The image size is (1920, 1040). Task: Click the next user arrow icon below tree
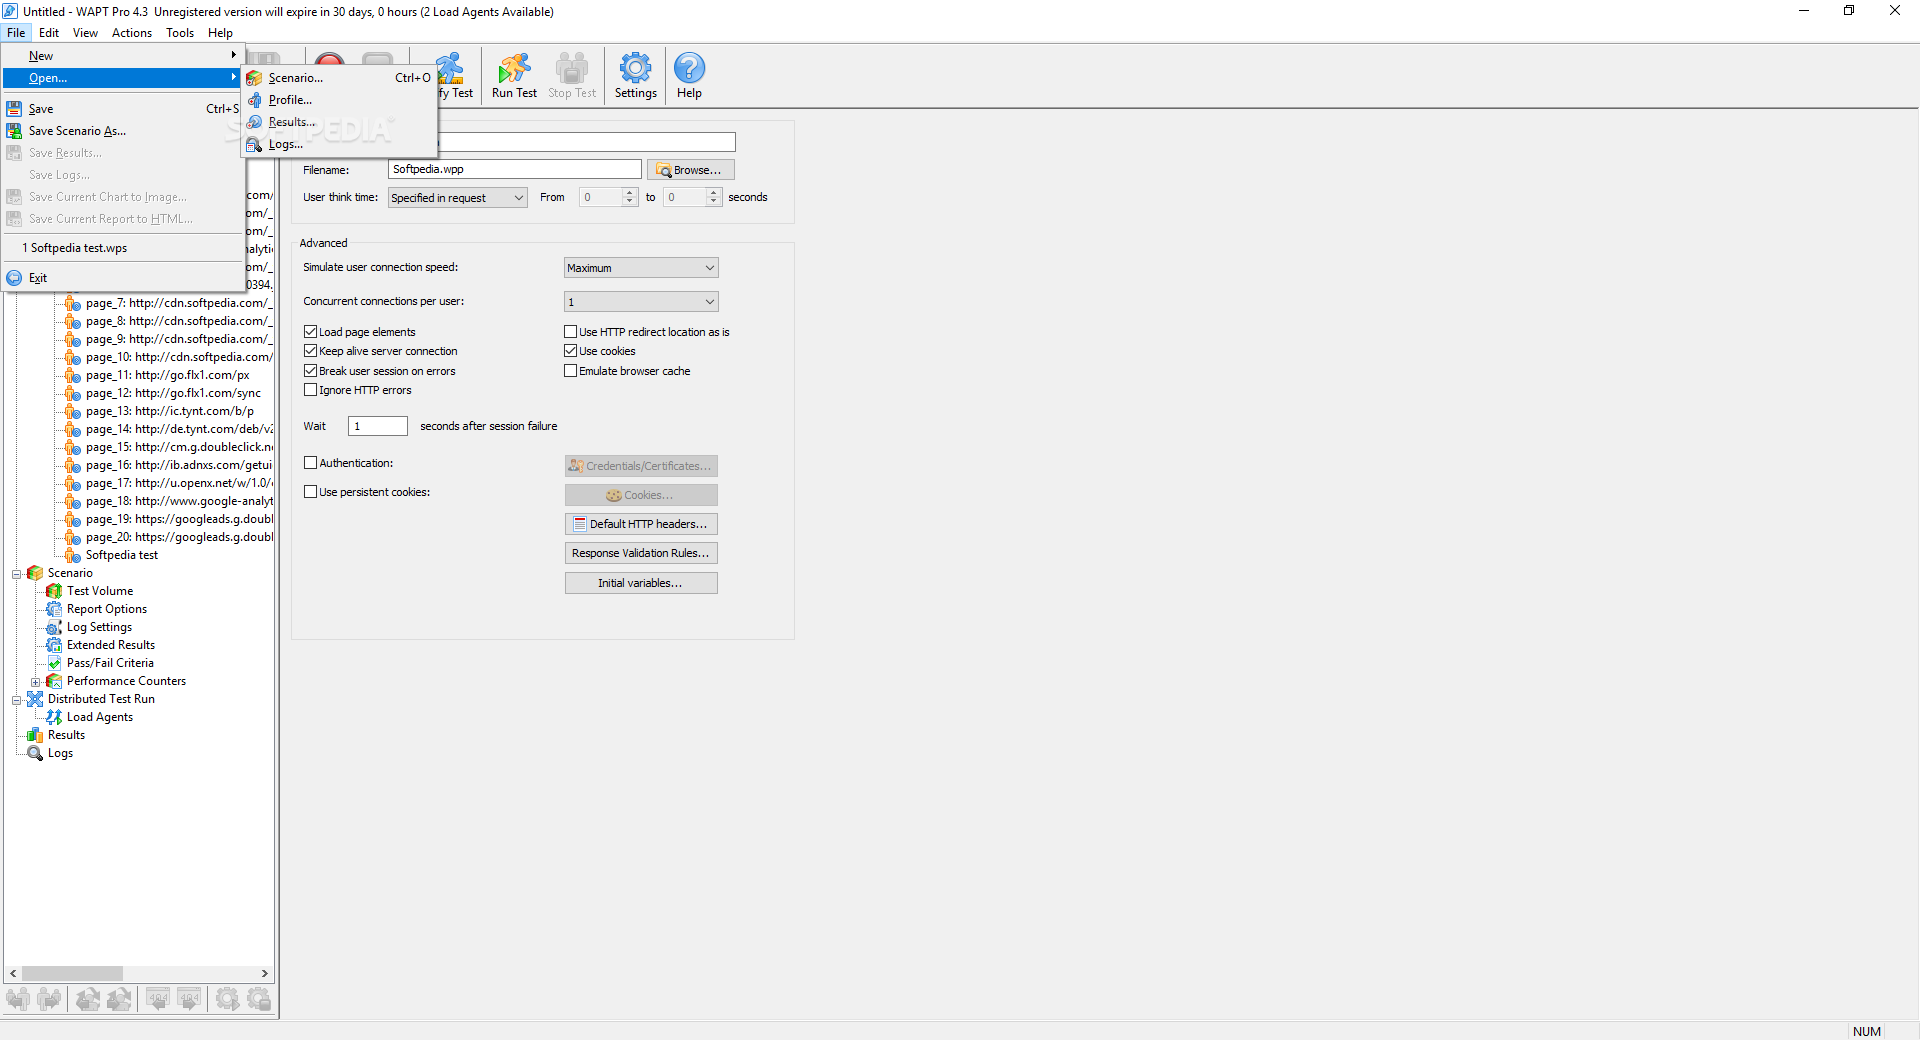49,998
